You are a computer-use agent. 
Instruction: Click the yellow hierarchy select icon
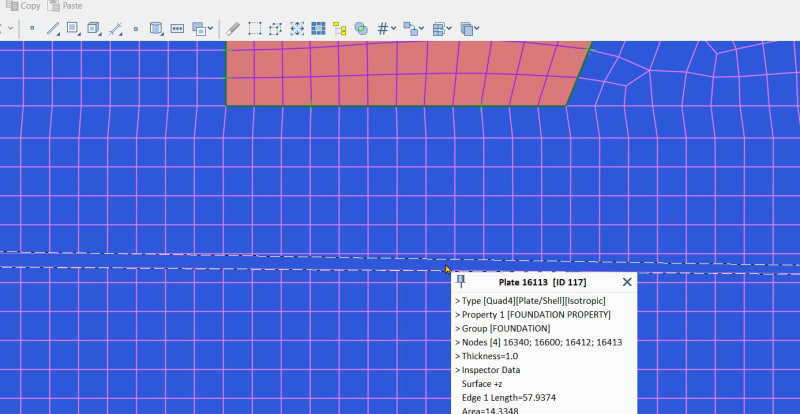click(339, 29)
